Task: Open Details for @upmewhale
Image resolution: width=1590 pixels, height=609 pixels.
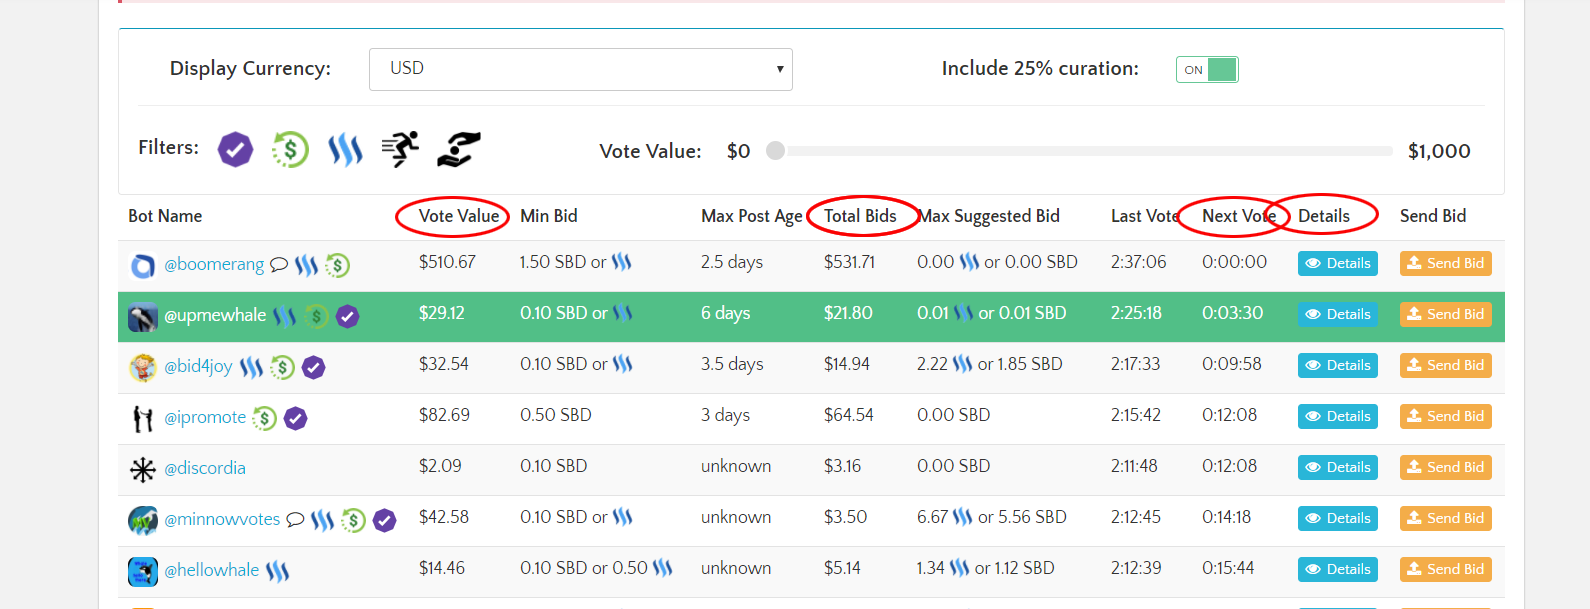Action: pos(1337,314)
